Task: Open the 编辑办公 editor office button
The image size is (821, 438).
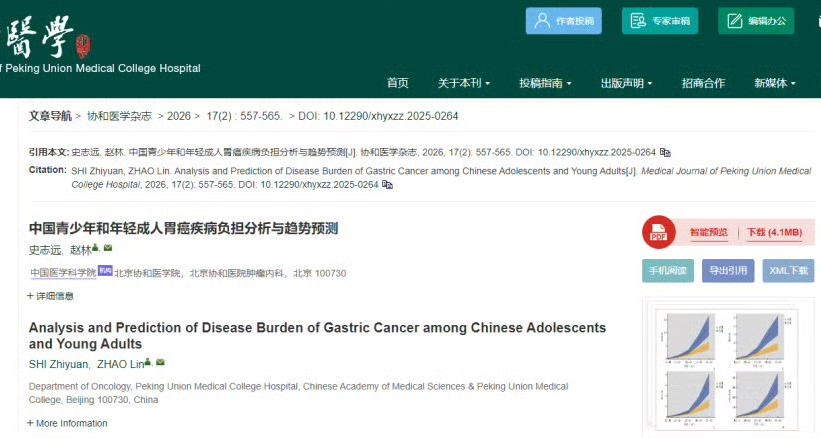Action: [x=756, y=21]
